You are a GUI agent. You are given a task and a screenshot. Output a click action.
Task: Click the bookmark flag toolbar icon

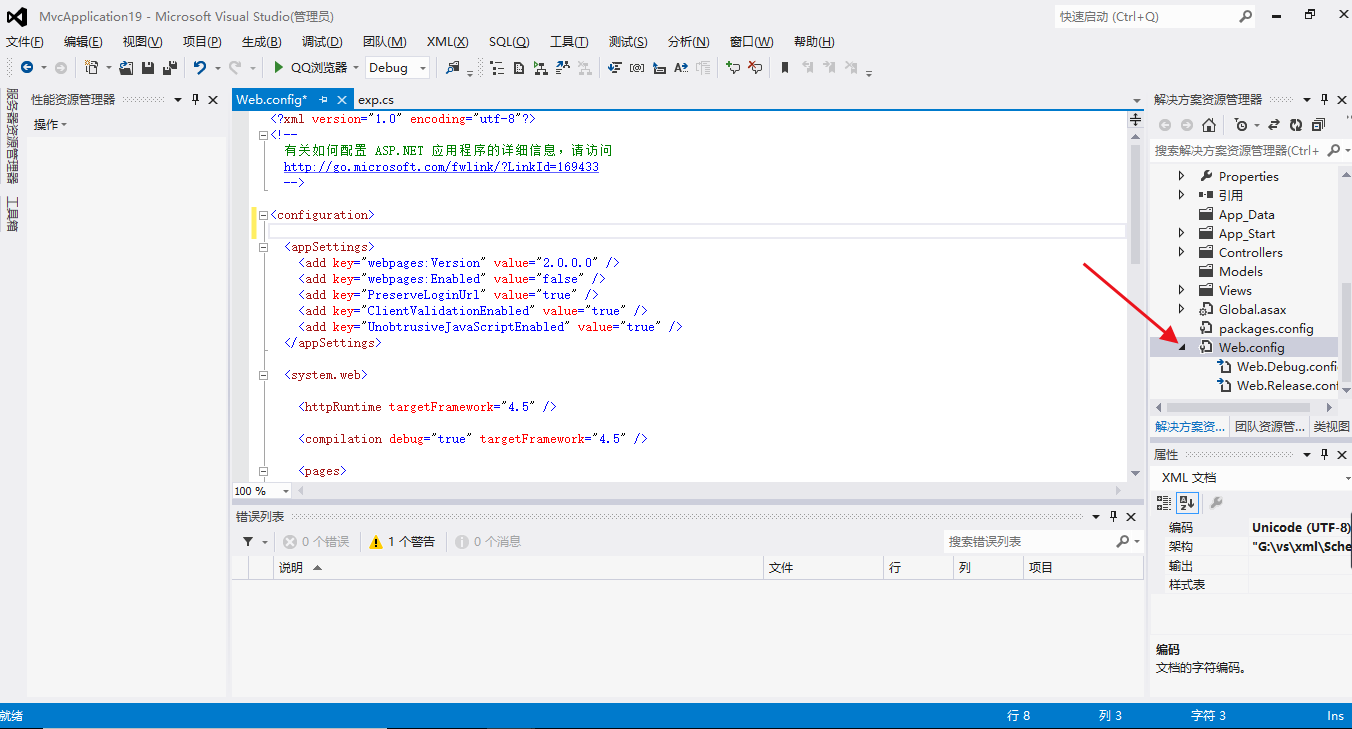(x=785, y=68)
